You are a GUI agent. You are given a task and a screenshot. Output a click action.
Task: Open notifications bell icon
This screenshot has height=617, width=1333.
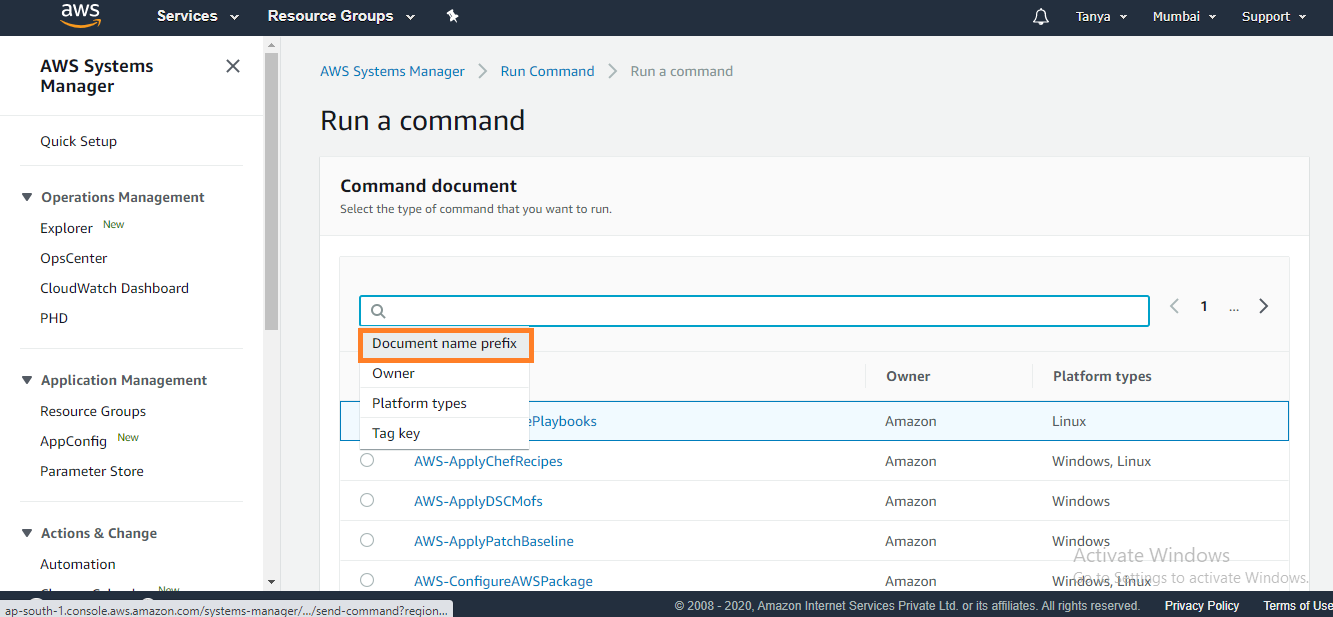(x=1041, y=16)
